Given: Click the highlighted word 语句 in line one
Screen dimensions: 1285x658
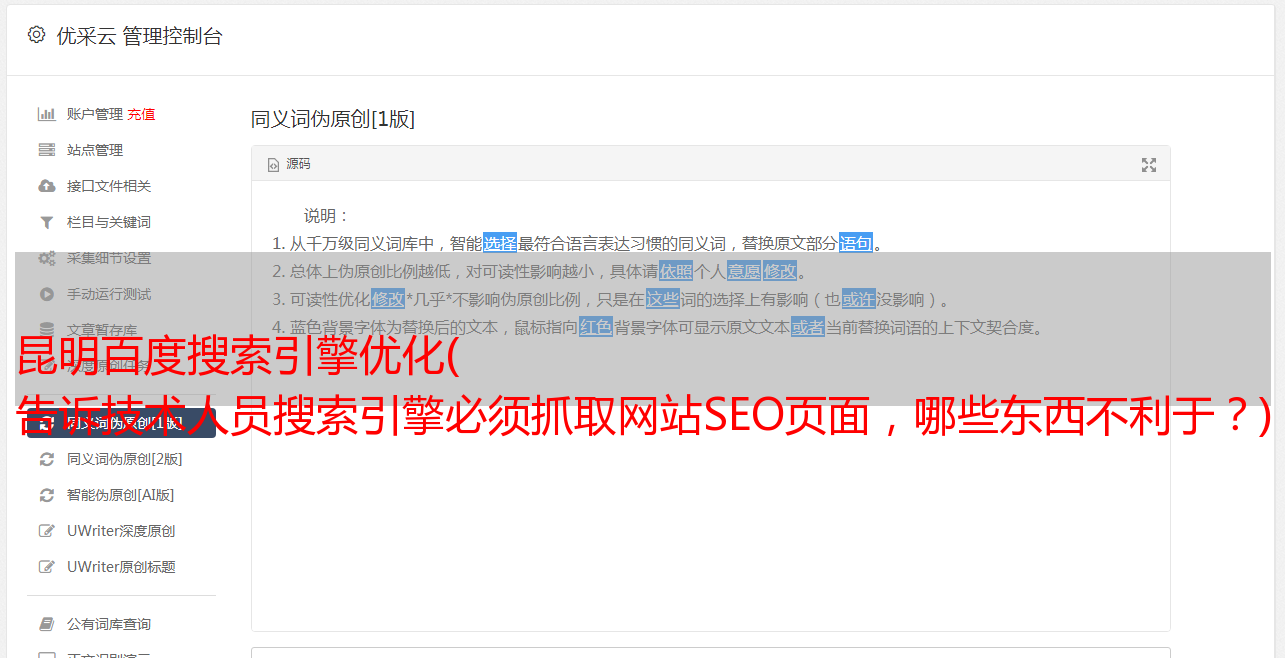Looking at the screenshot, I should 855,243.
